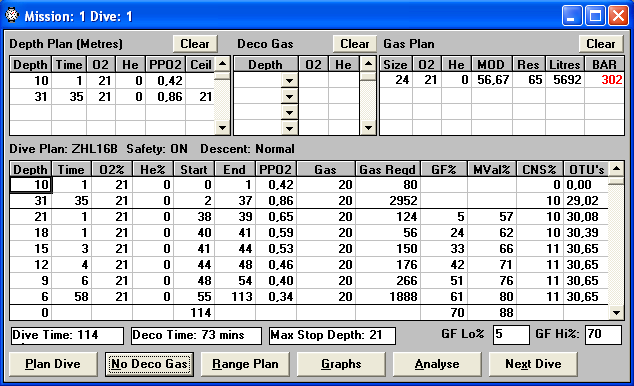
Task: Click PPO2 header in Depth Plan
Action: point(165,65)
